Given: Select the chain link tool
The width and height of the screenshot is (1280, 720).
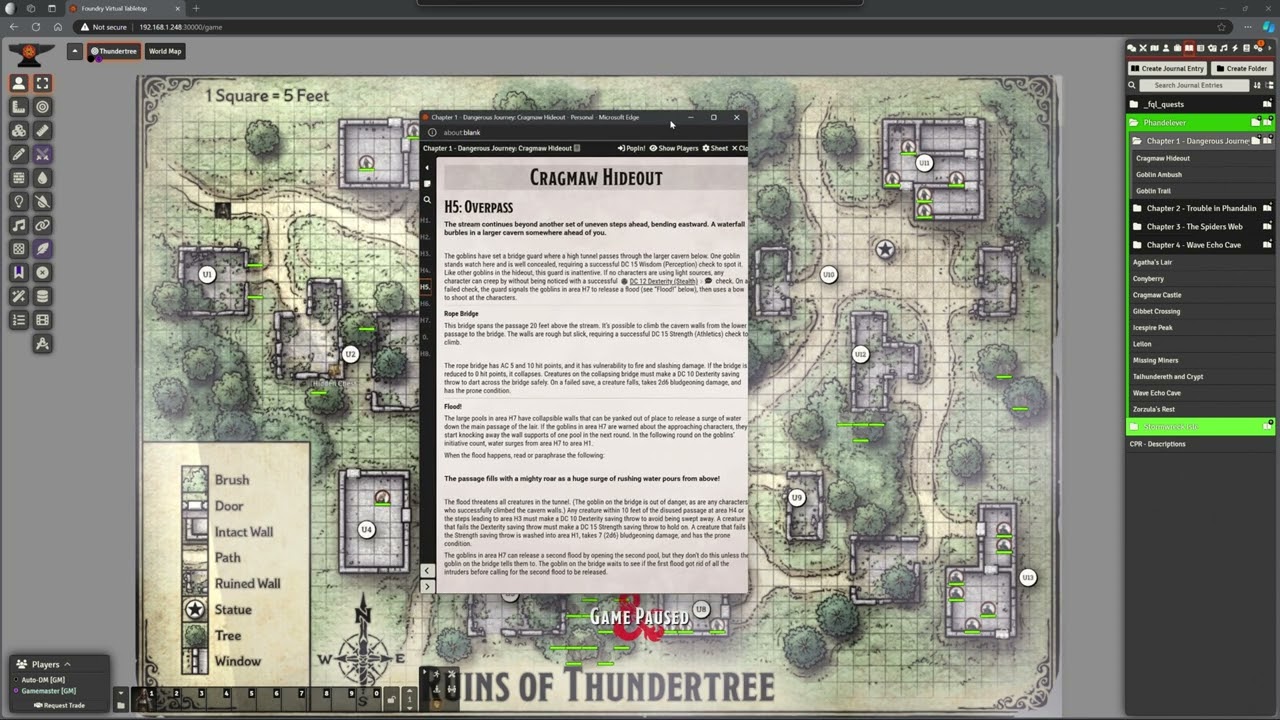Looking at the screenshot, I should click(x=42, y=225).
